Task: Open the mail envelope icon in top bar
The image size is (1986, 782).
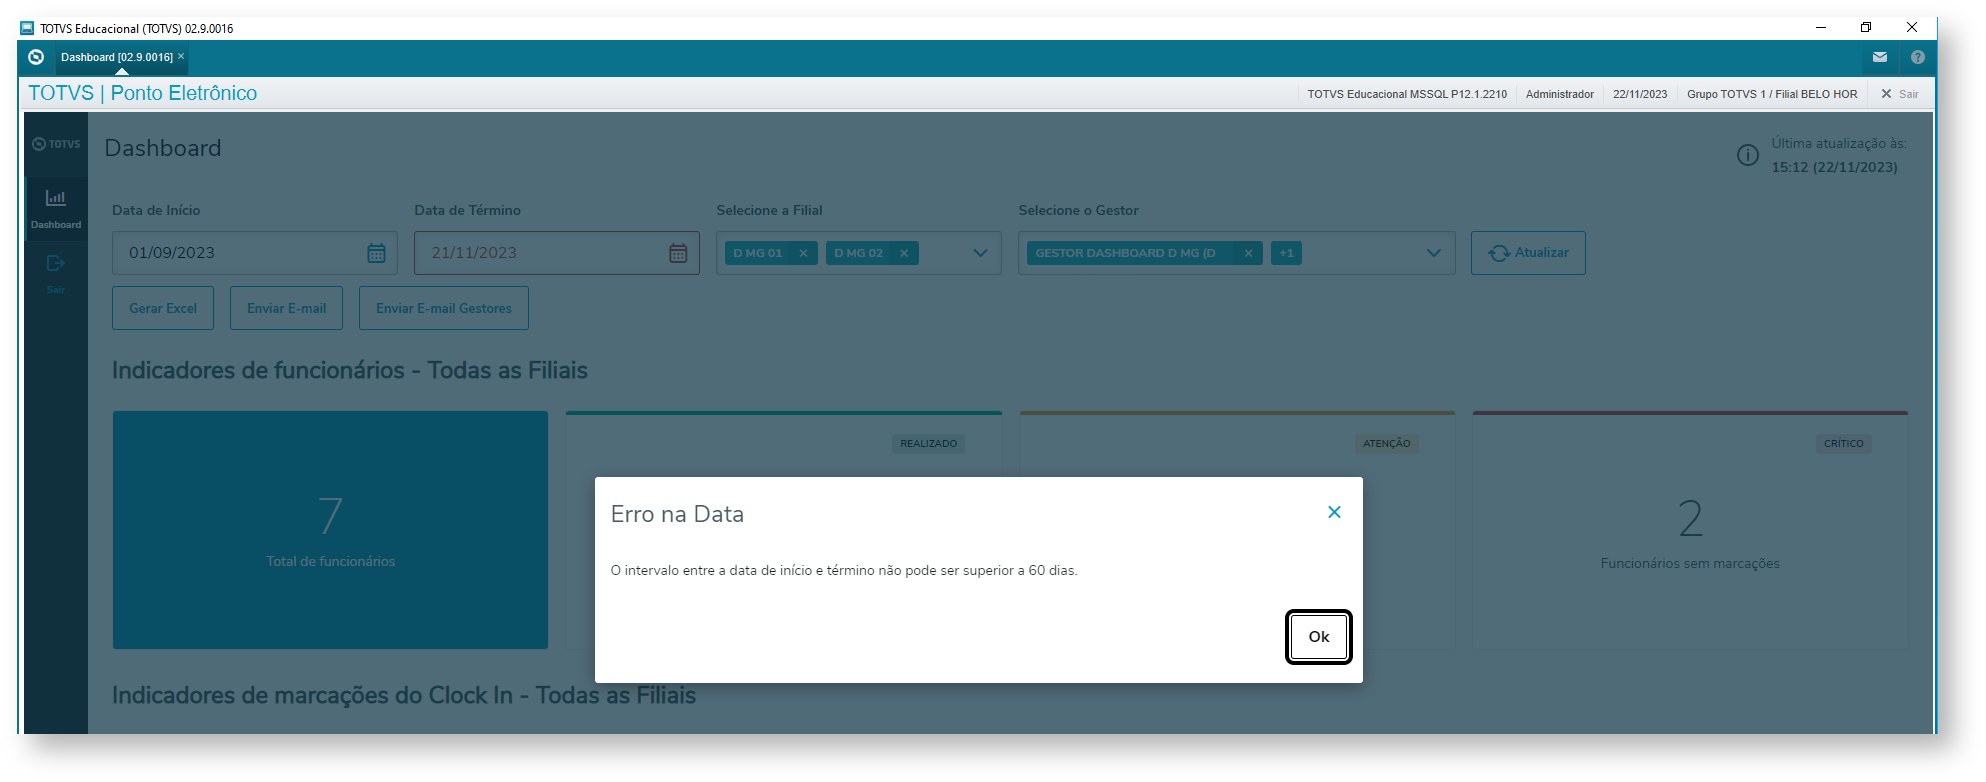Action: click(1880, 57)
